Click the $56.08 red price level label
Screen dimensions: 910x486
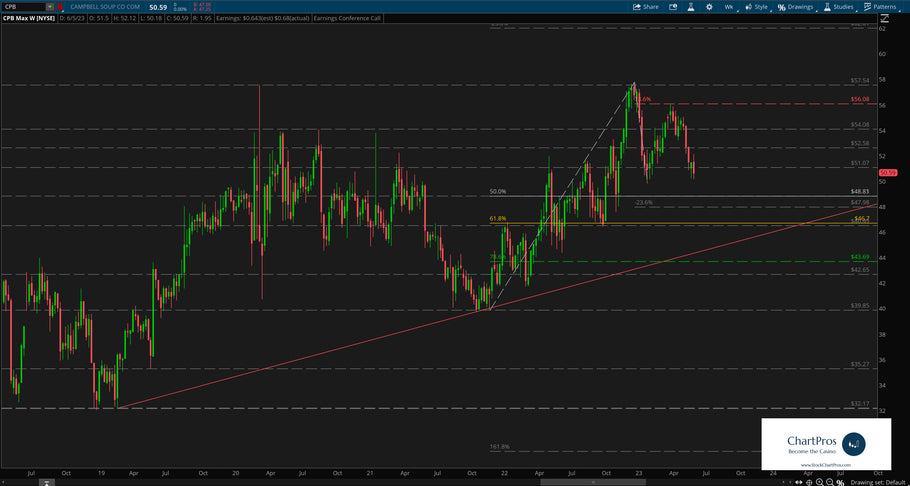[x=860, y=99]
